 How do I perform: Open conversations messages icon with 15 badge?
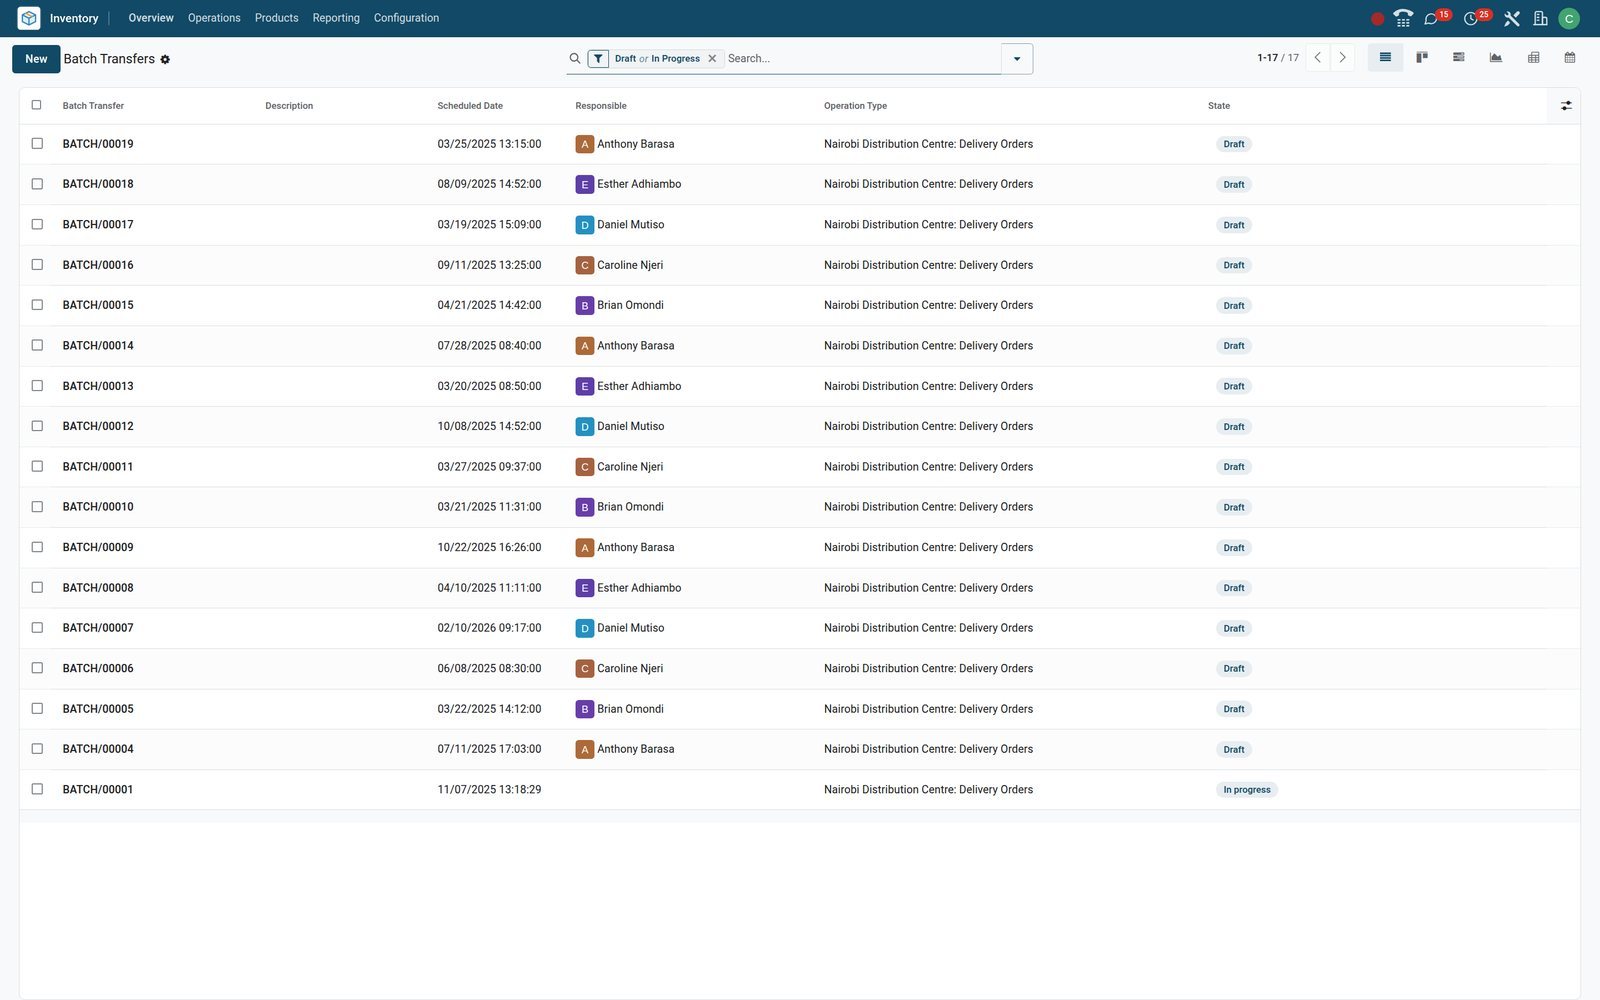[x=1431, y=18]
